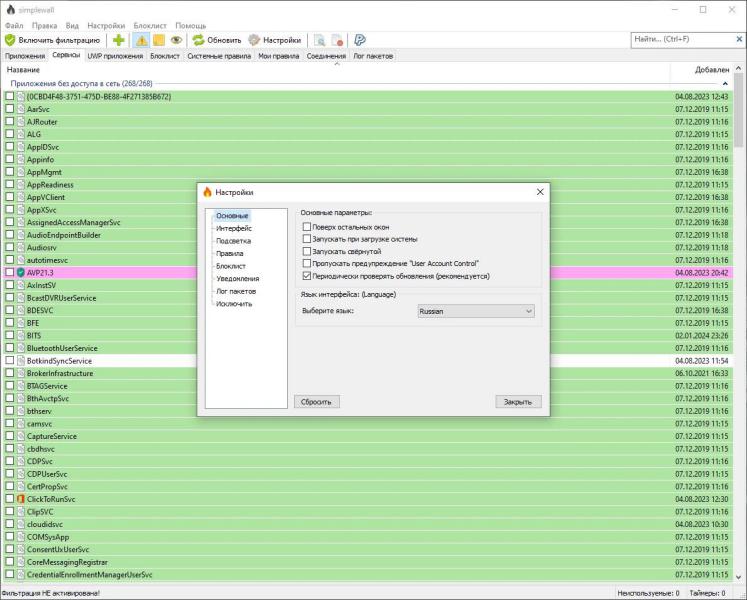Open Настройки from the toolbar

[x=275, y=41]
